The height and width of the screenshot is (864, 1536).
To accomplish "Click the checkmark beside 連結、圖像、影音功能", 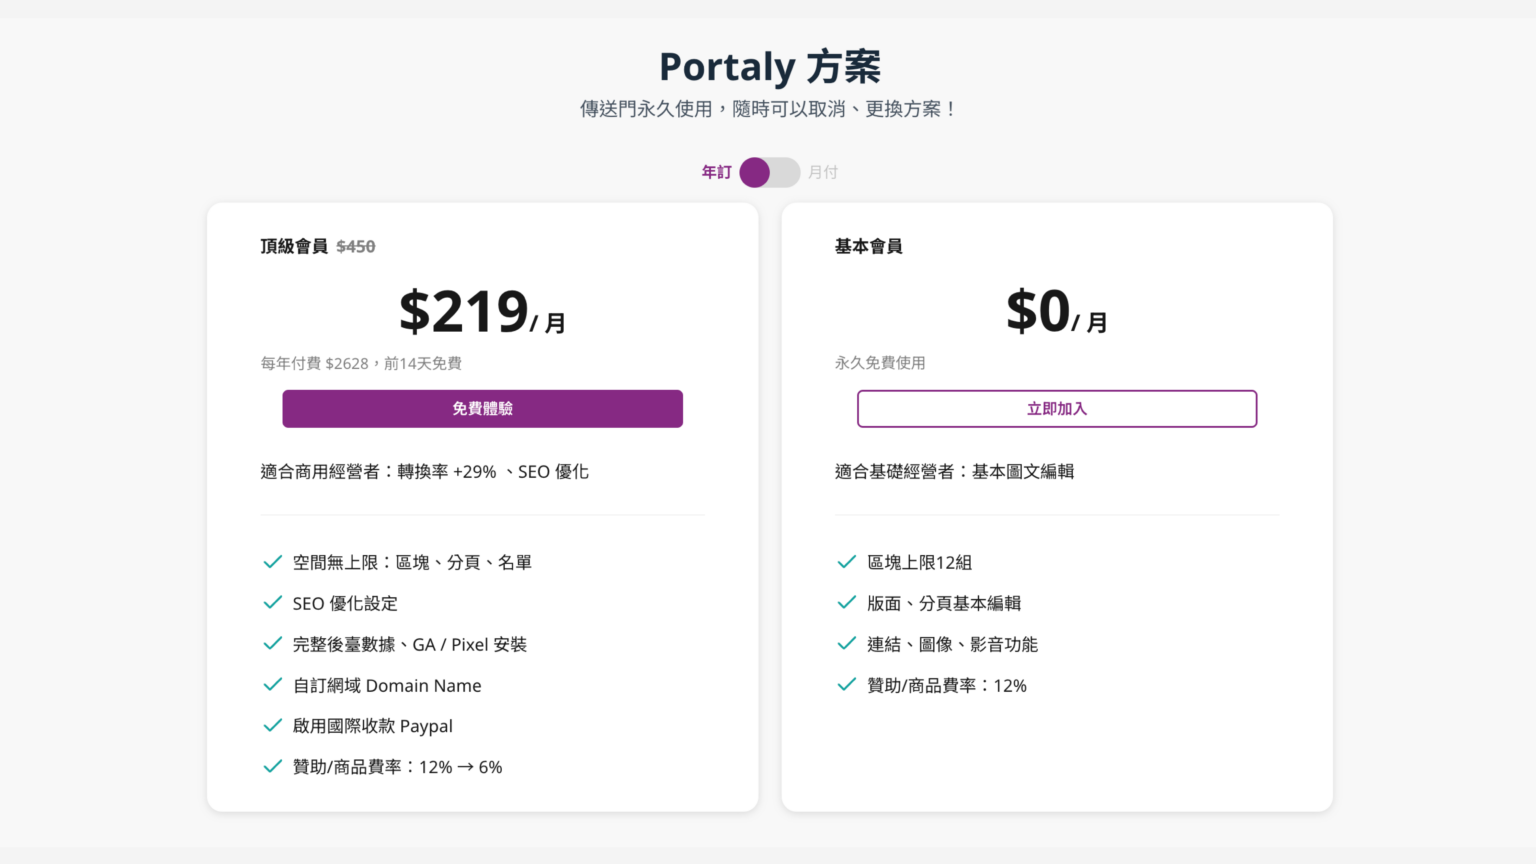I will (x=846, y=644).
